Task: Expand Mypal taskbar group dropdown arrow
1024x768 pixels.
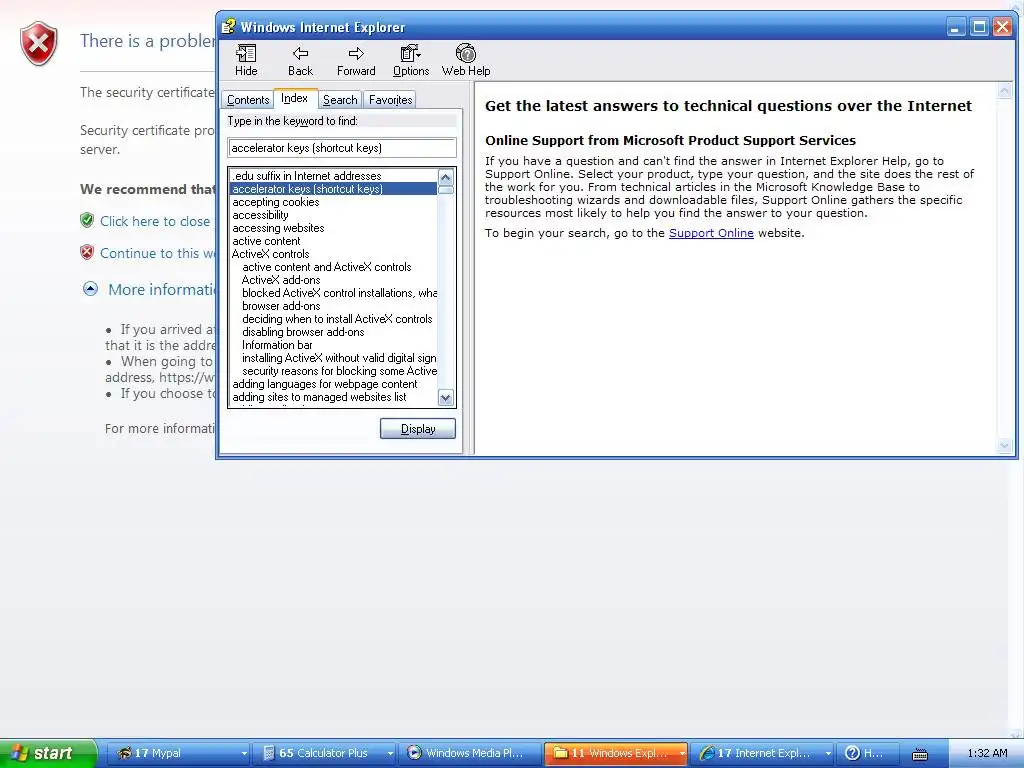Action: [244, 754]
